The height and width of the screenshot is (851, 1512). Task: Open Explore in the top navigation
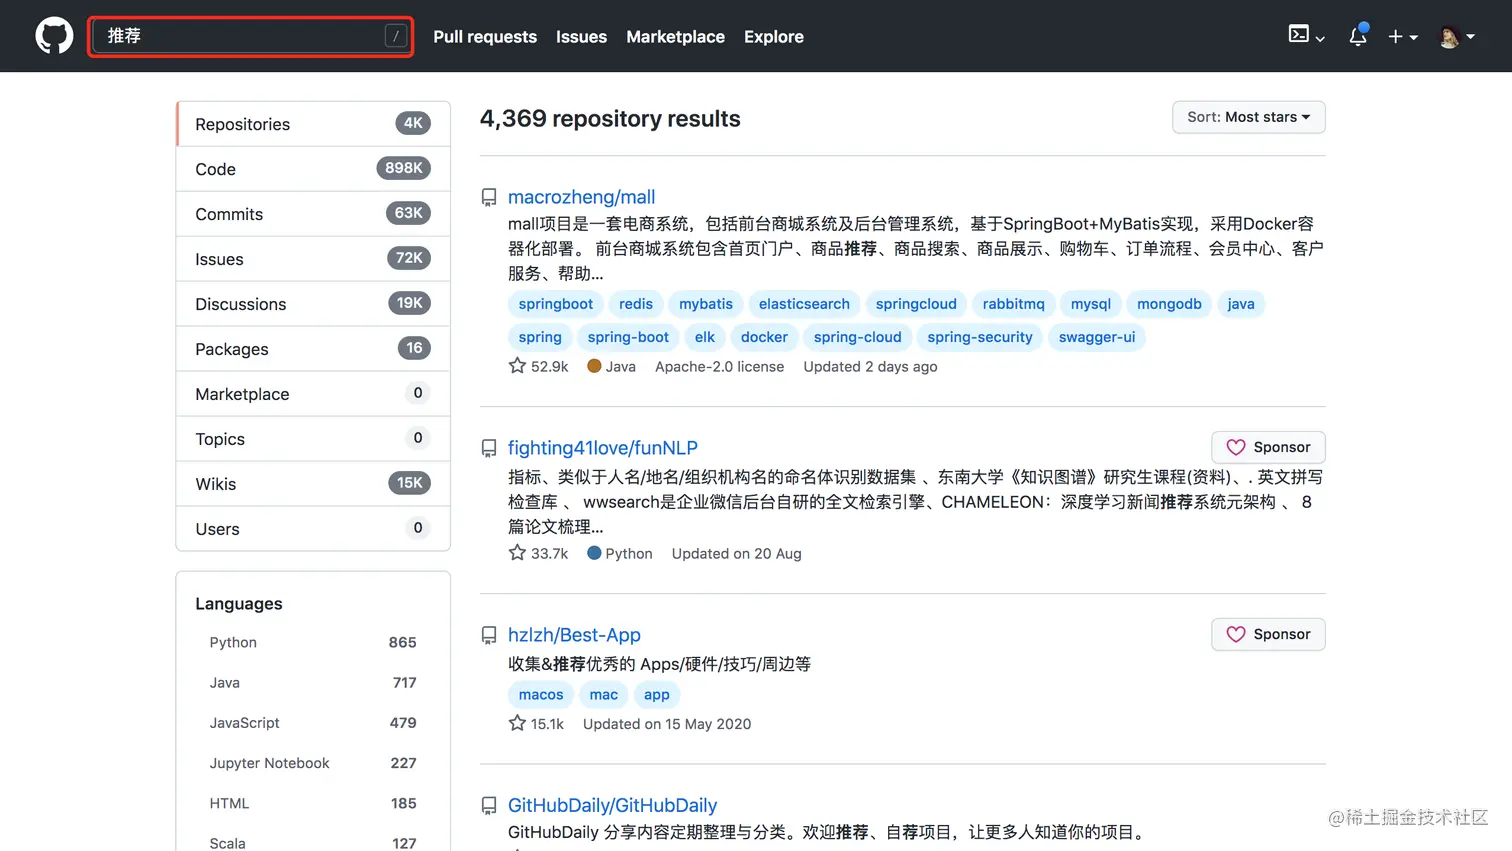[x=774, y=36]
